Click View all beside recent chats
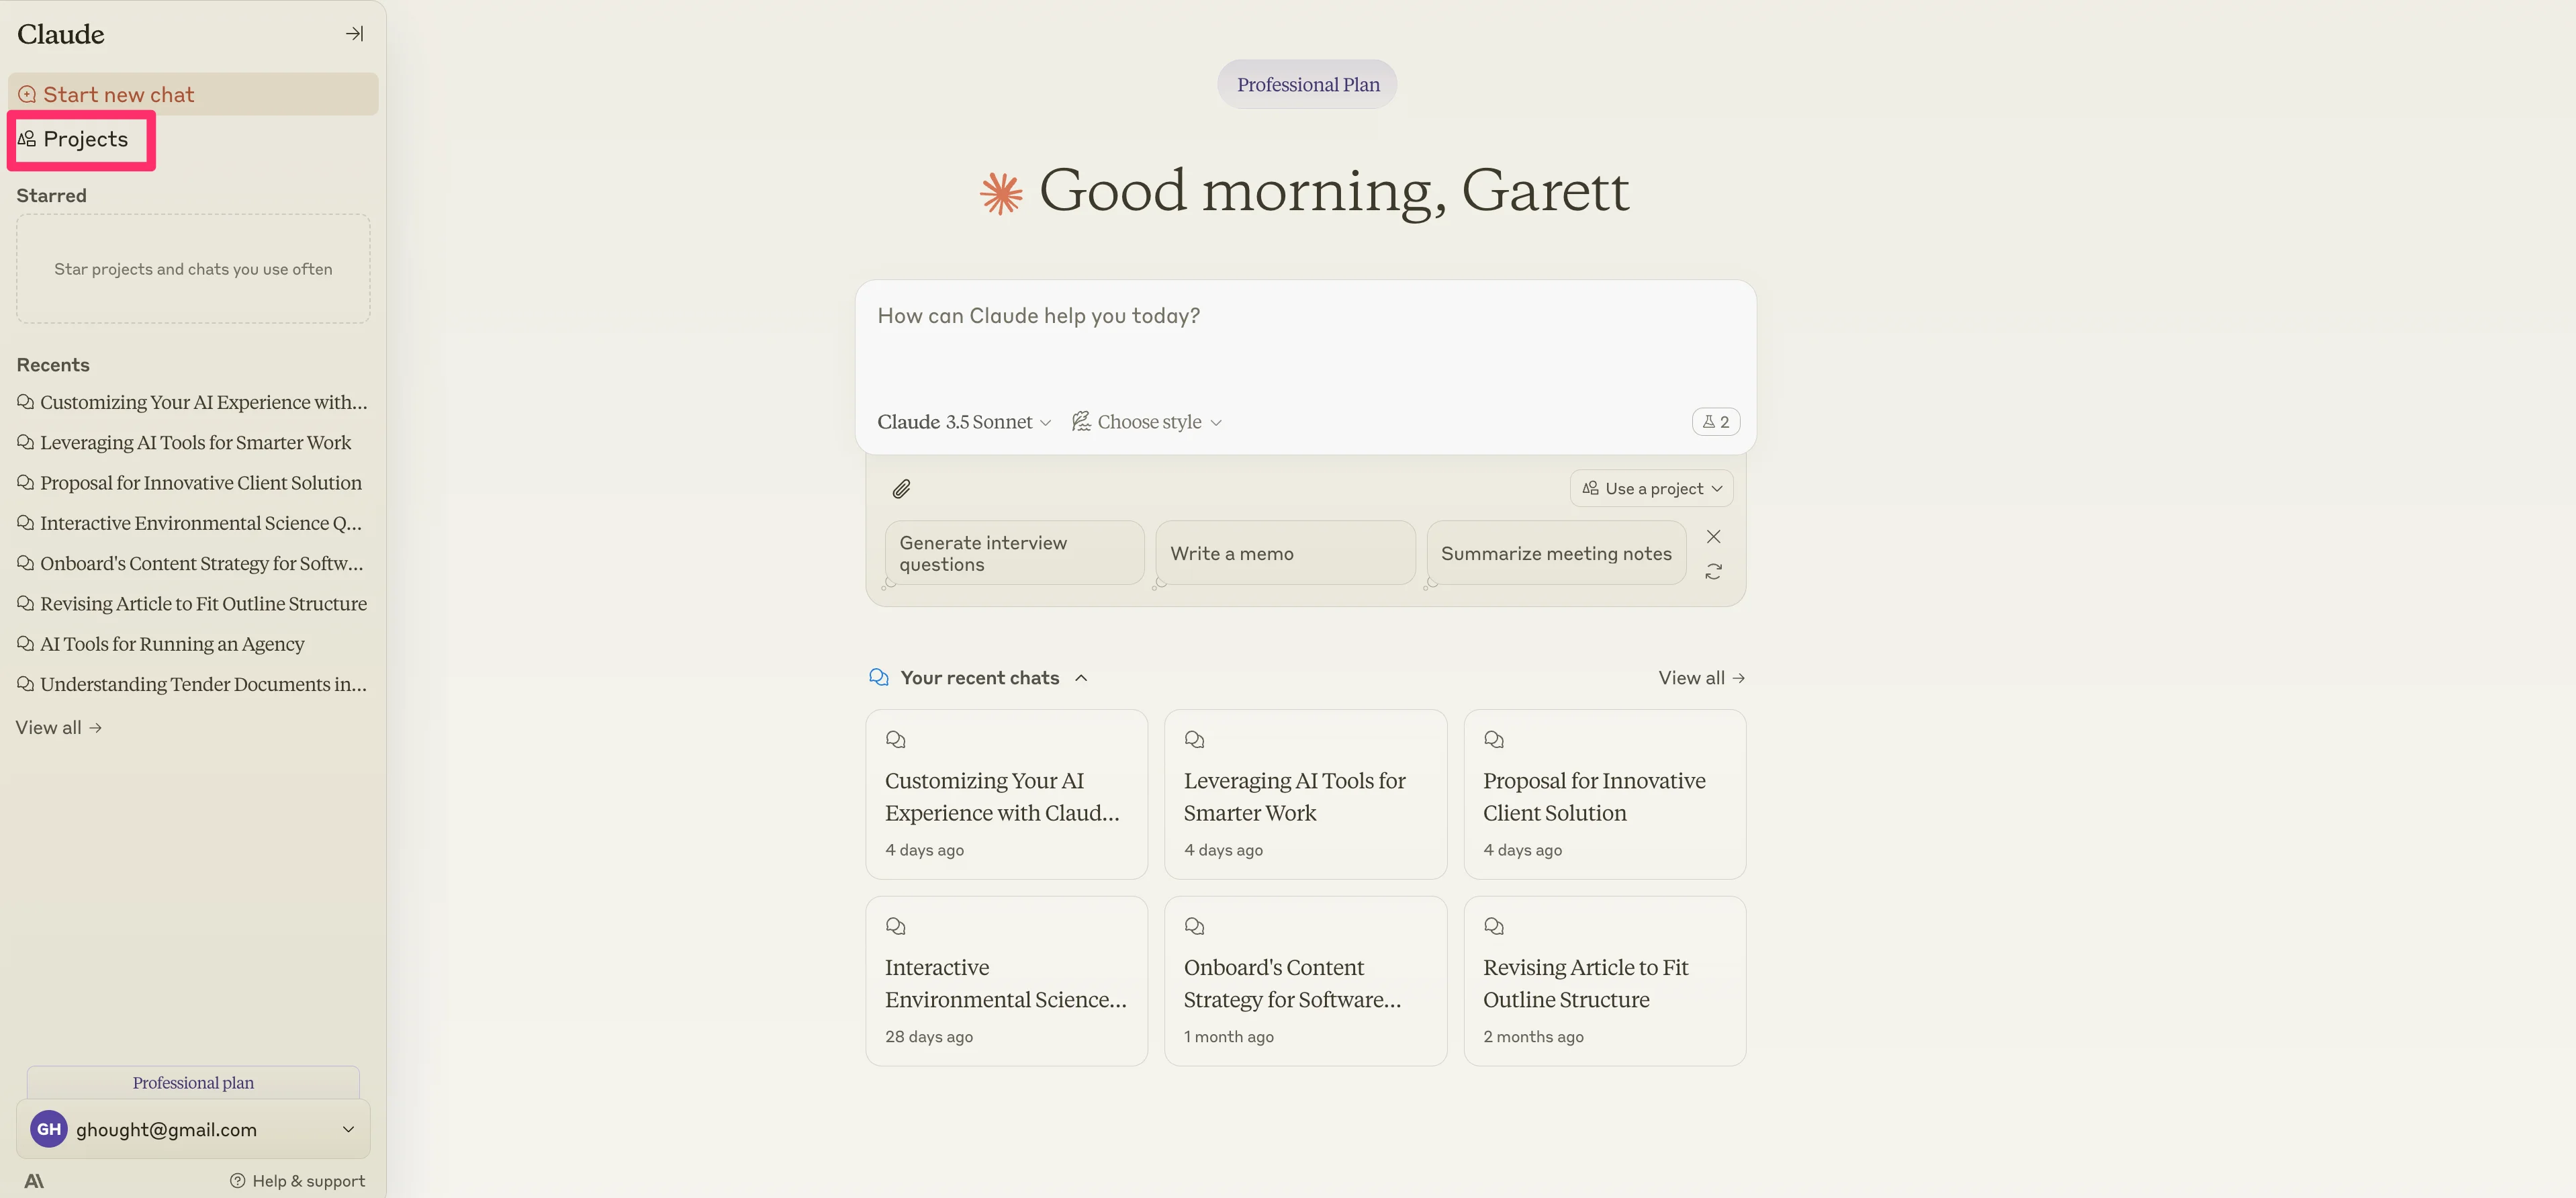This screenshot has height=1198, width=2576. point(1700,678)
